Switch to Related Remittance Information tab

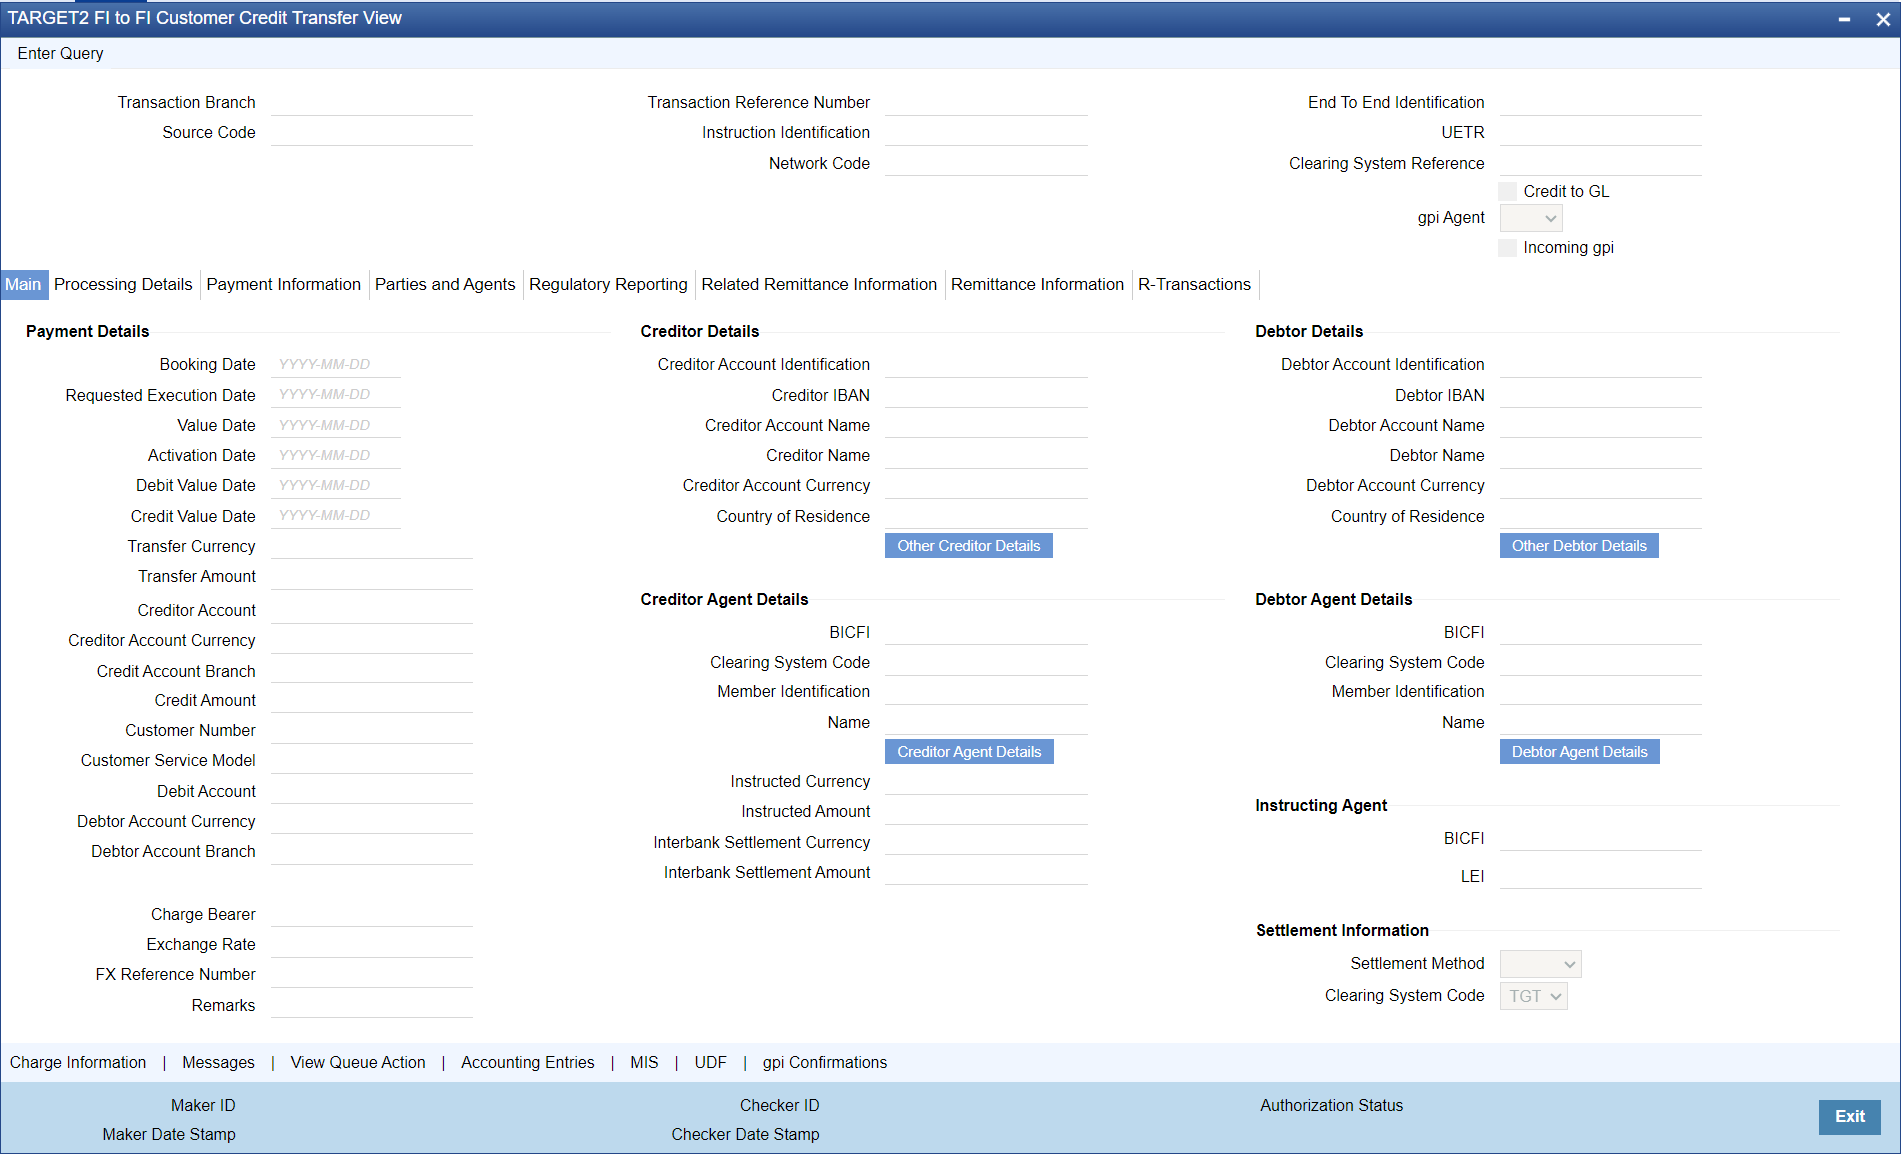pyautogui.click(x=819, y=285)
